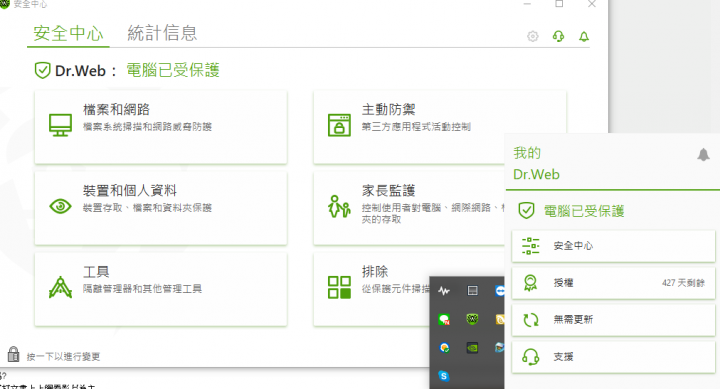Open the 裝置和個人資料 eye card
720x389 pixels.
161,208
